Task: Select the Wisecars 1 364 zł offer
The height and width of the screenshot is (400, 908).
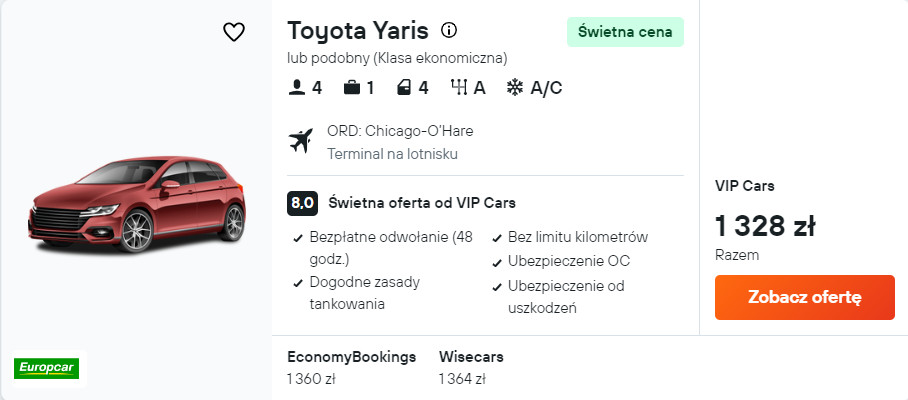Action: 470,367
